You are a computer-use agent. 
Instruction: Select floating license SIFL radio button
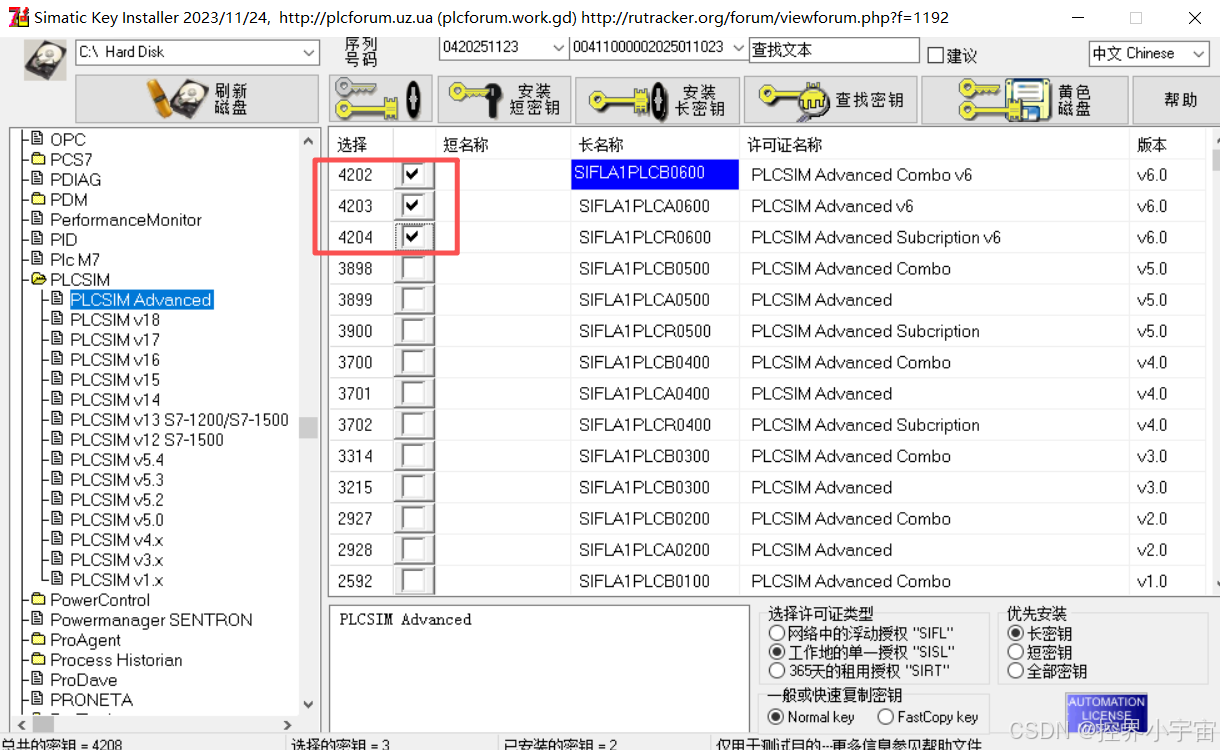[x=776, y=633]
